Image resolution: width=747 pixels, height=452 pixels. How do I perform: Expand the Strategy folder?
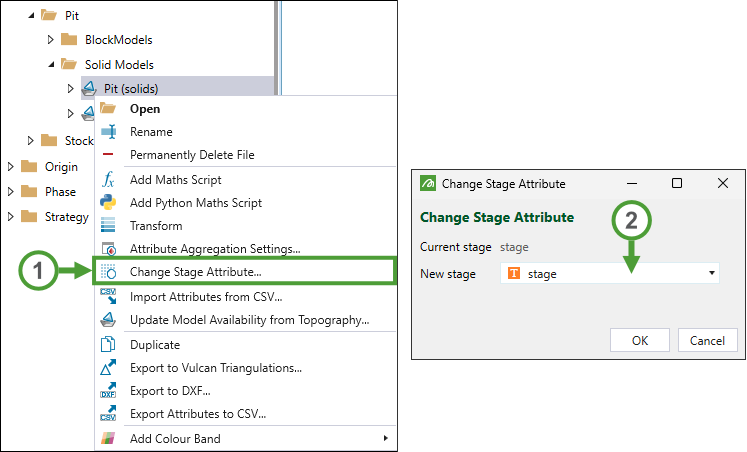[11, 217]
